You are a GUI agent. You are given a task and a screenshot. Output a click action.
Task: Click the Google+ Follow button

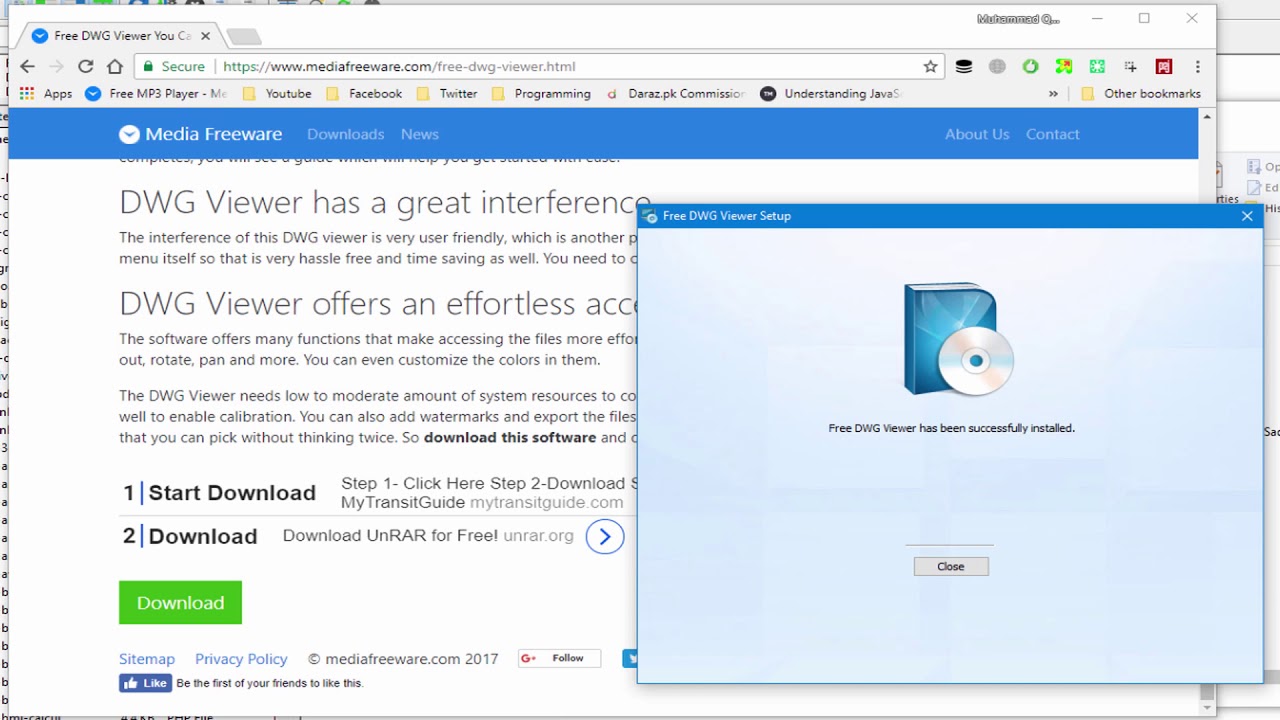(x=559, y=658)
